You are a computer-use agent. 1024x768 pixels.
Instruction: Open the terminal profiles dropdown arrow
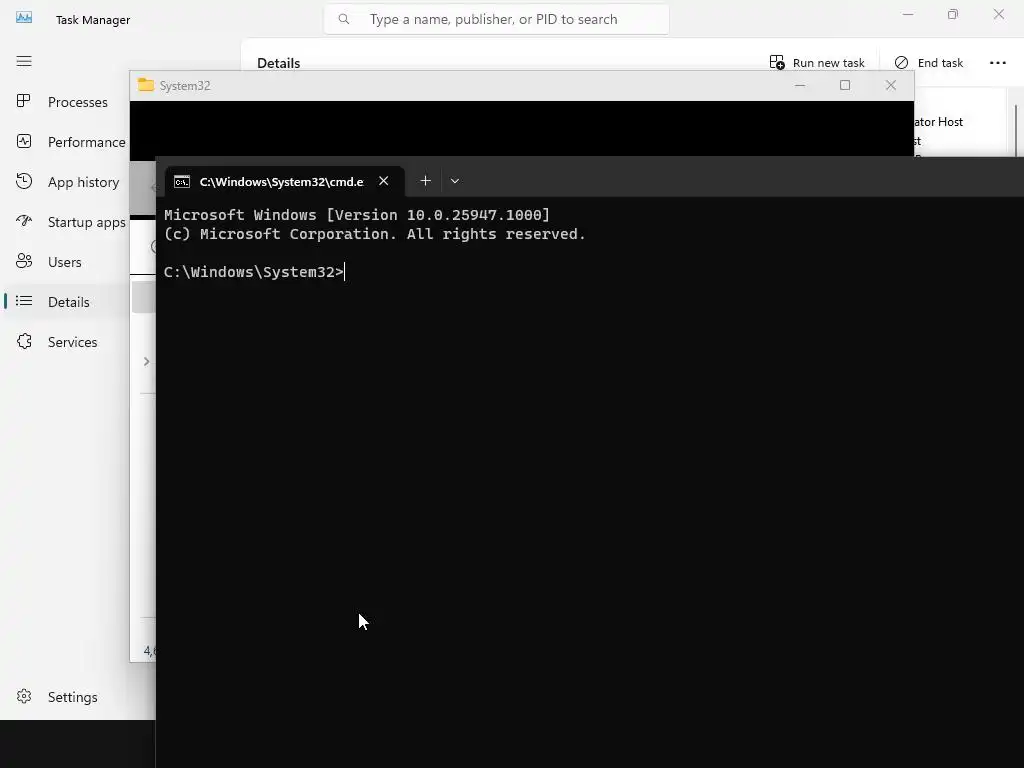point(455,181)
